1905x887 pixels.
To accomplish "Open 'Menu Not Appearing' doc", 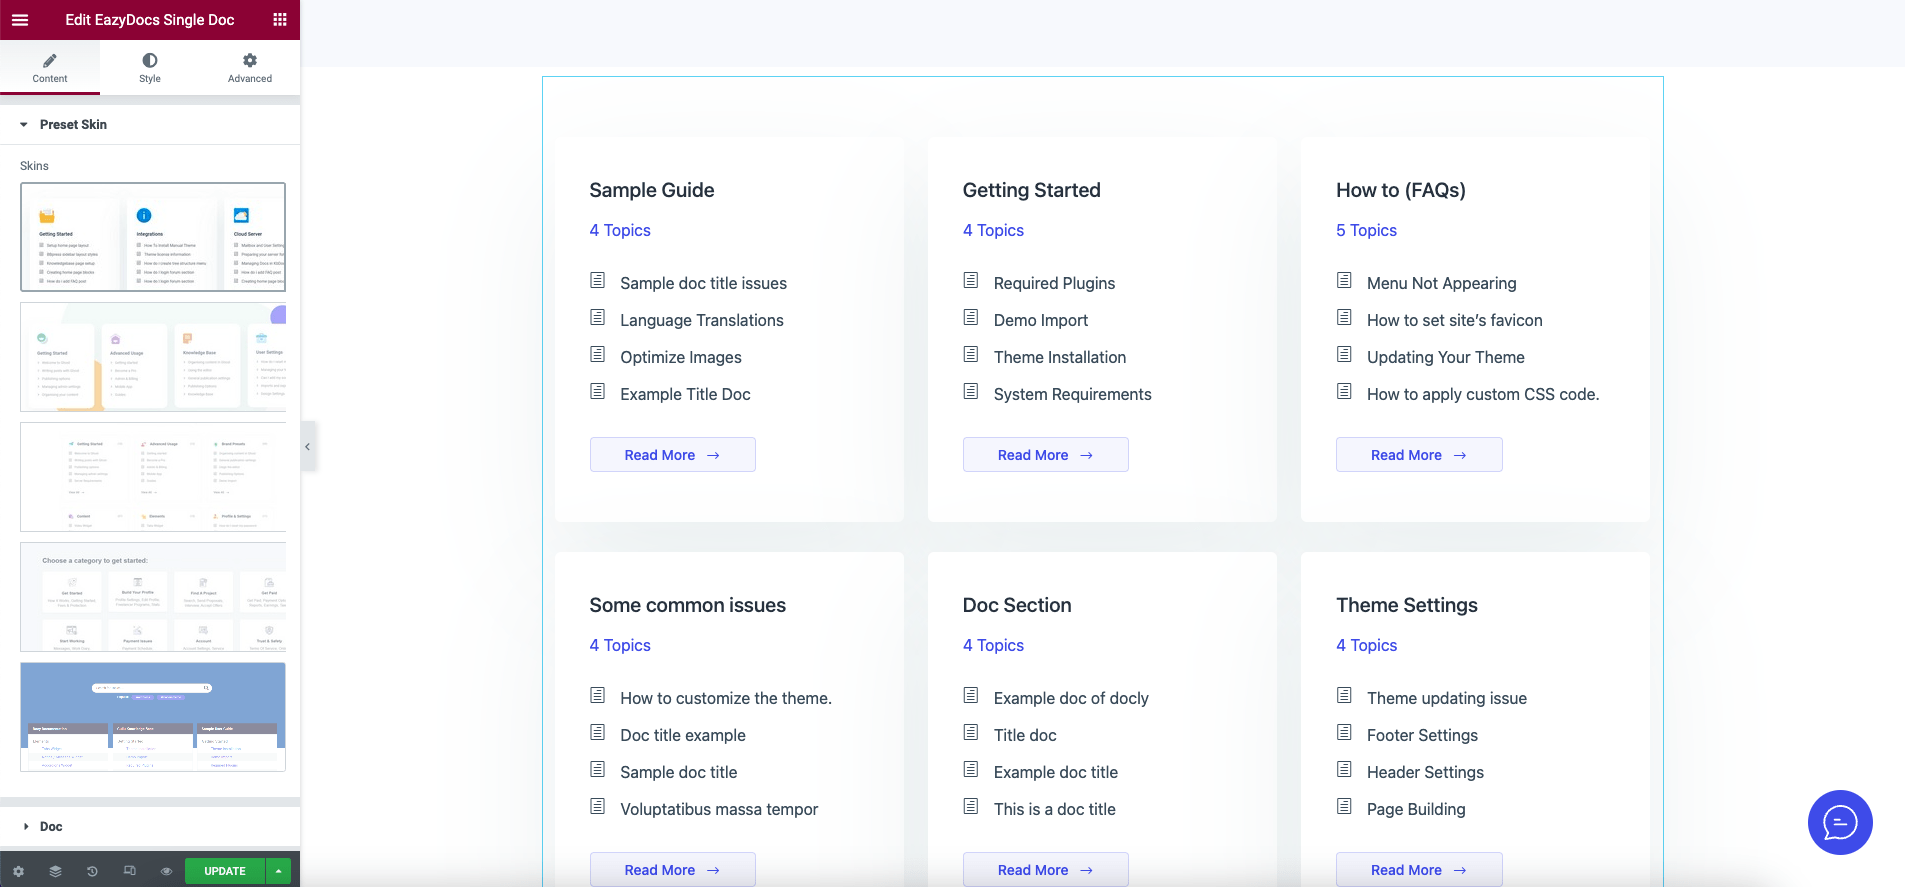I will (x=1441, y=283).
